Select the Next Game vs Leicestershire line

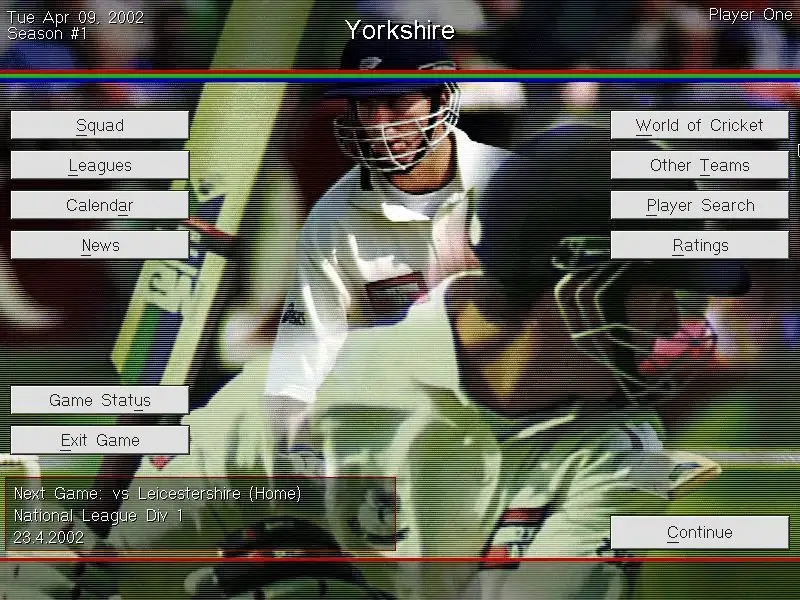(x=157, y=493)
